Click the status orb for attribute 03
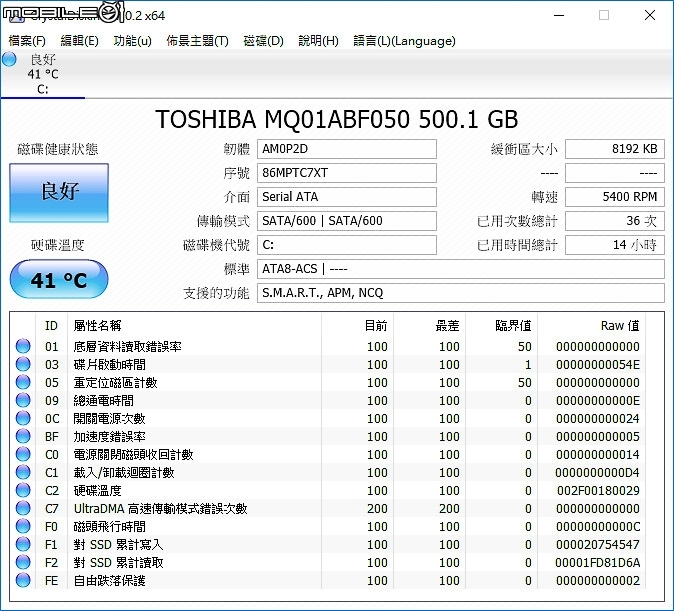 pos(23,364)
